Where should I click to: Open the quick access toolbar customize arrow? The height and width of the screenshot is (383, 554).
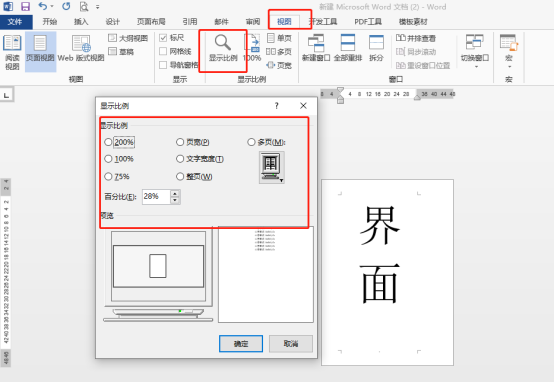tap(98, 7)
